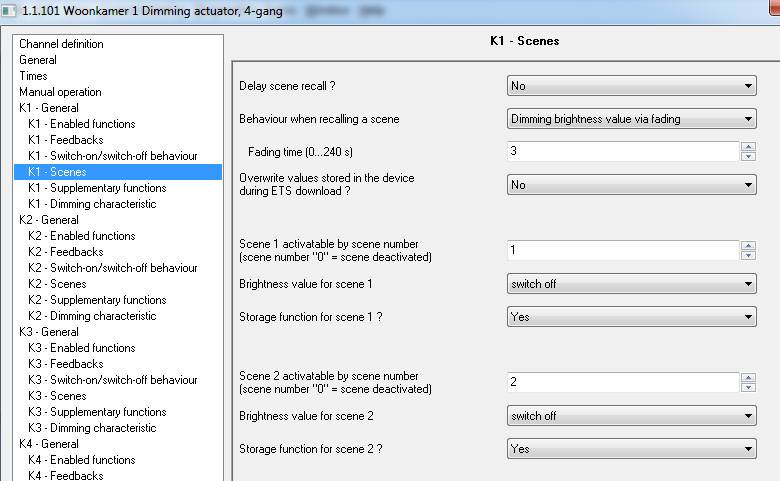The width and height of the screenshot is (780, 481).
Task: Click the Scene 2 number input field
Action: (x=622, y=382)
